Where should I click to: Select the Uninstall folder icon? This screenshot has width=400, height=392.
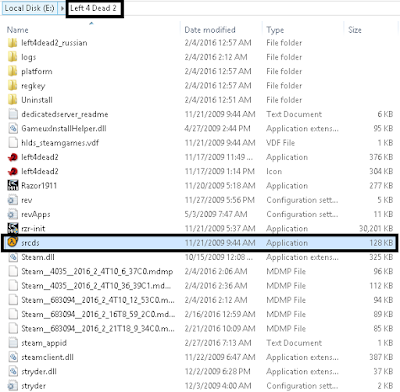(13, 100)
